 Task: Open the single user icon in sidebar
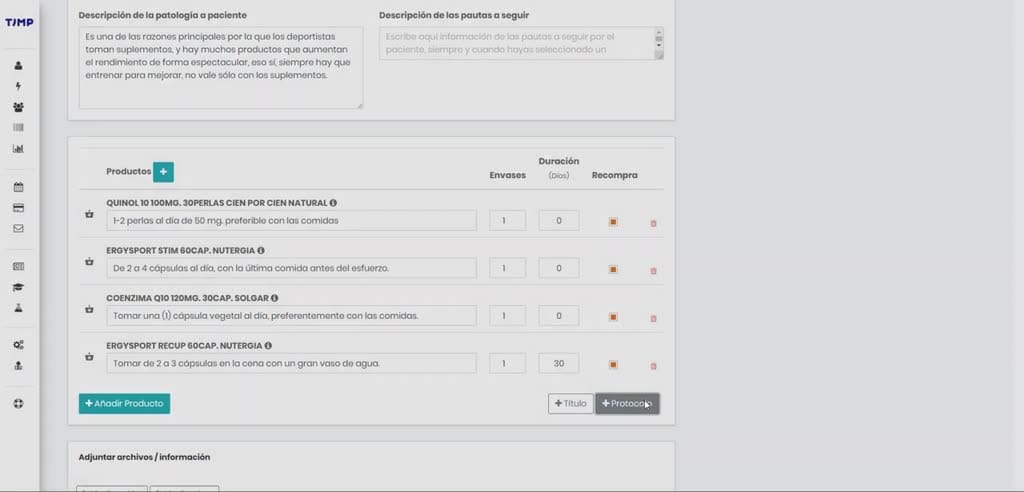[x=18, y=65]
